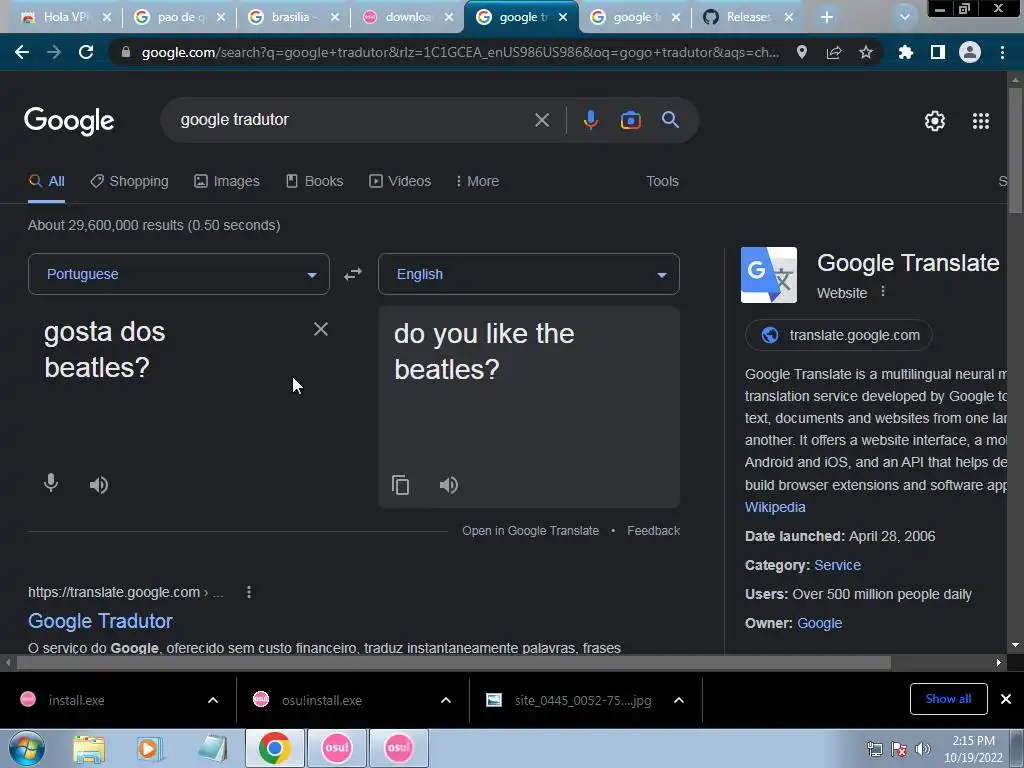Search by image with camera icon

pos(630,120)
